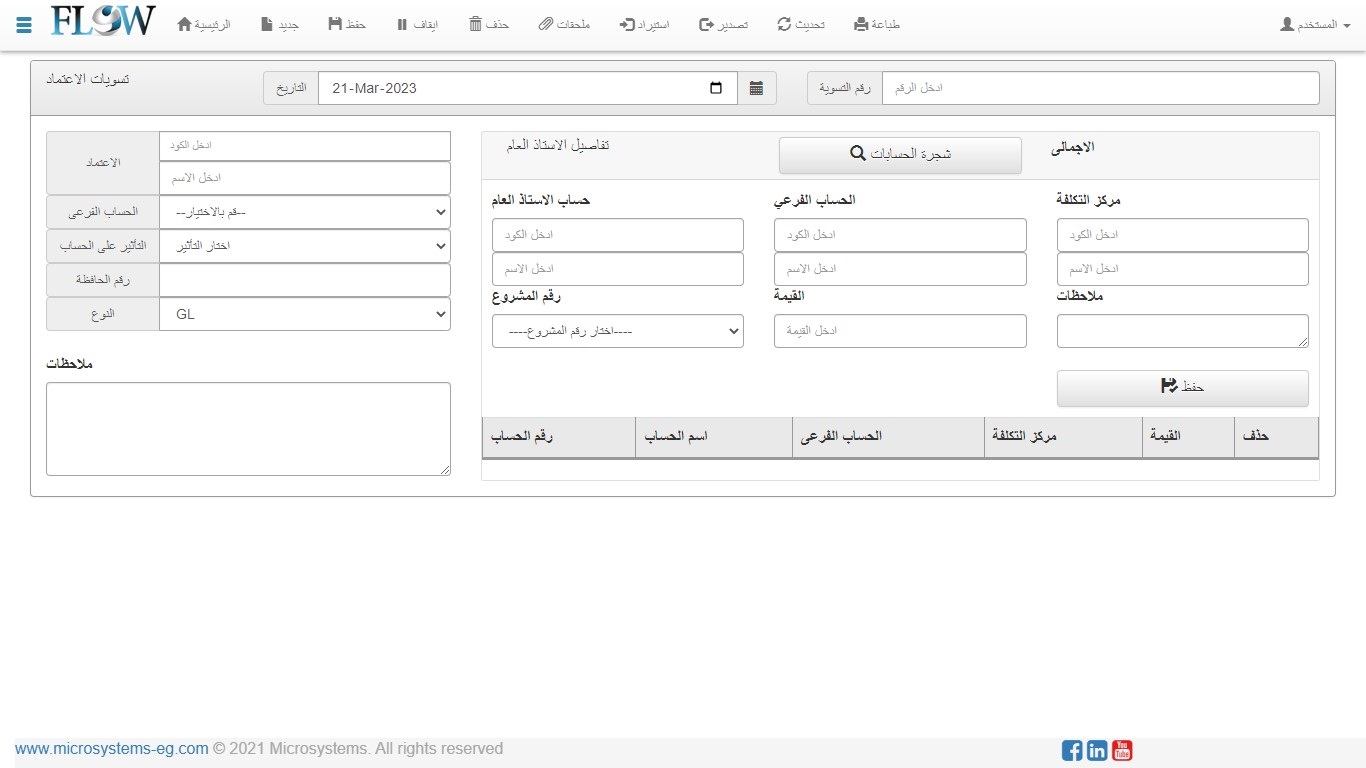Viewport: 1366px width, 768px height.
Task: Click the save floppy icon (حفظ) in the toolbar
Action: (x=335, y=24)
